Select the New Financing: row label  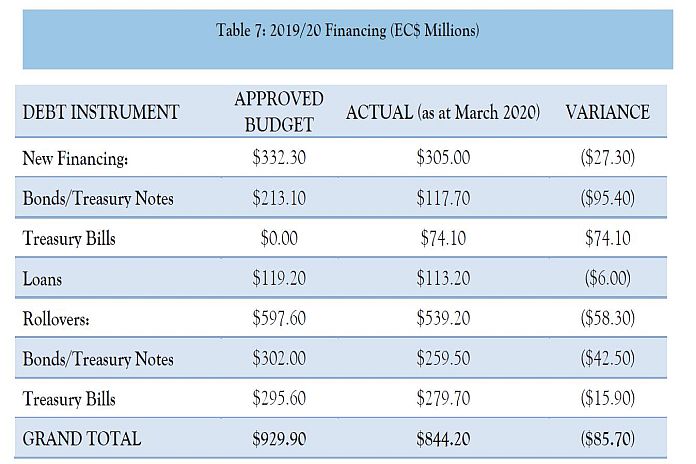point(76,158)
